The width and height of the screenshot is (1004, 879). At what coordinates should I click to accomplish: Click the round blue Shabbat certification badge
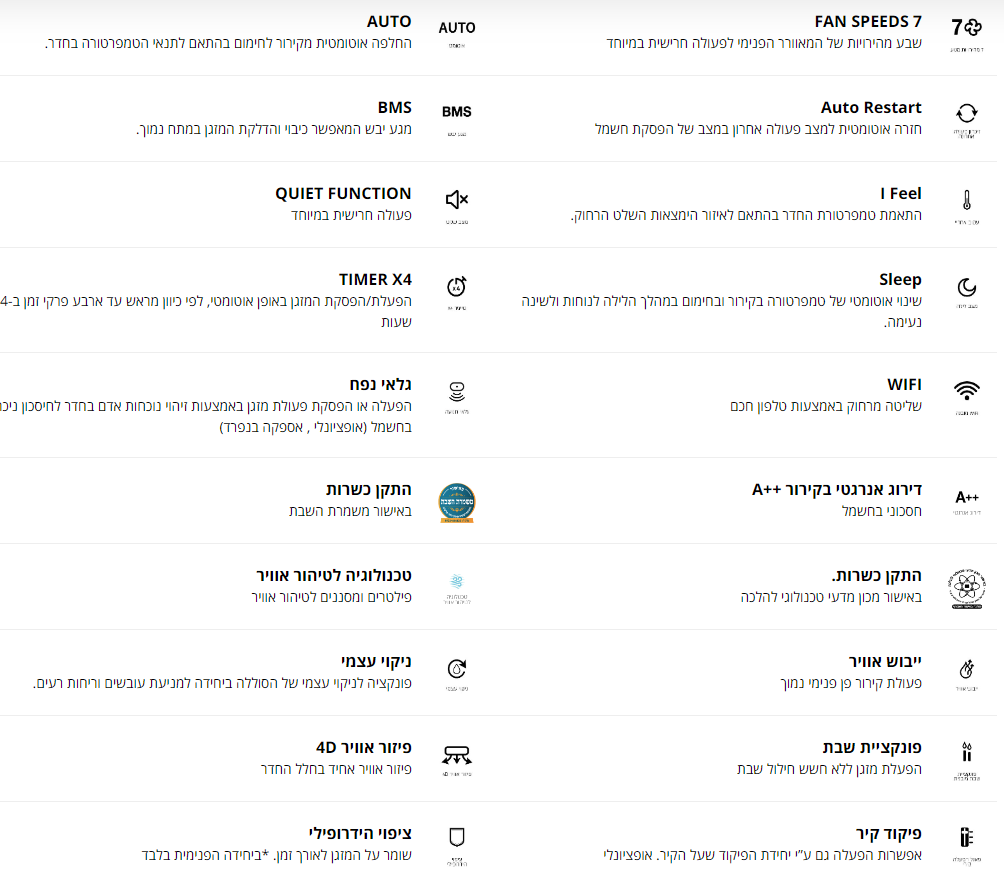click(x=457, y=502)
